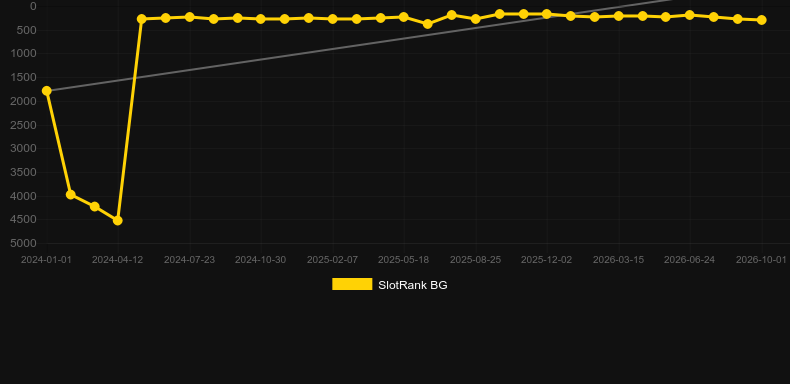This screenshot has height=384, width=790.
Task: Select the first data point at 2024-01-01
Action: point(47,91)
